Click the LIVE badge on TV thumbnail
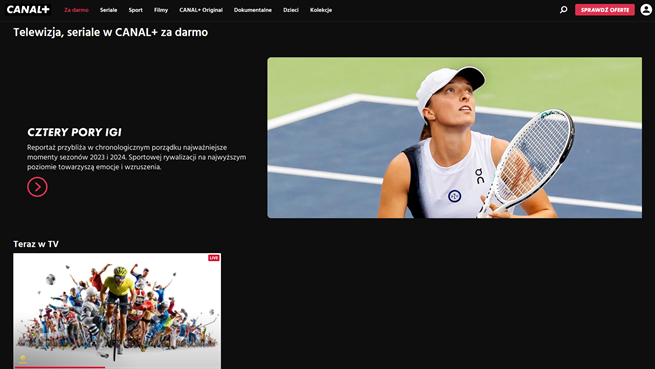 pos(214,258)
